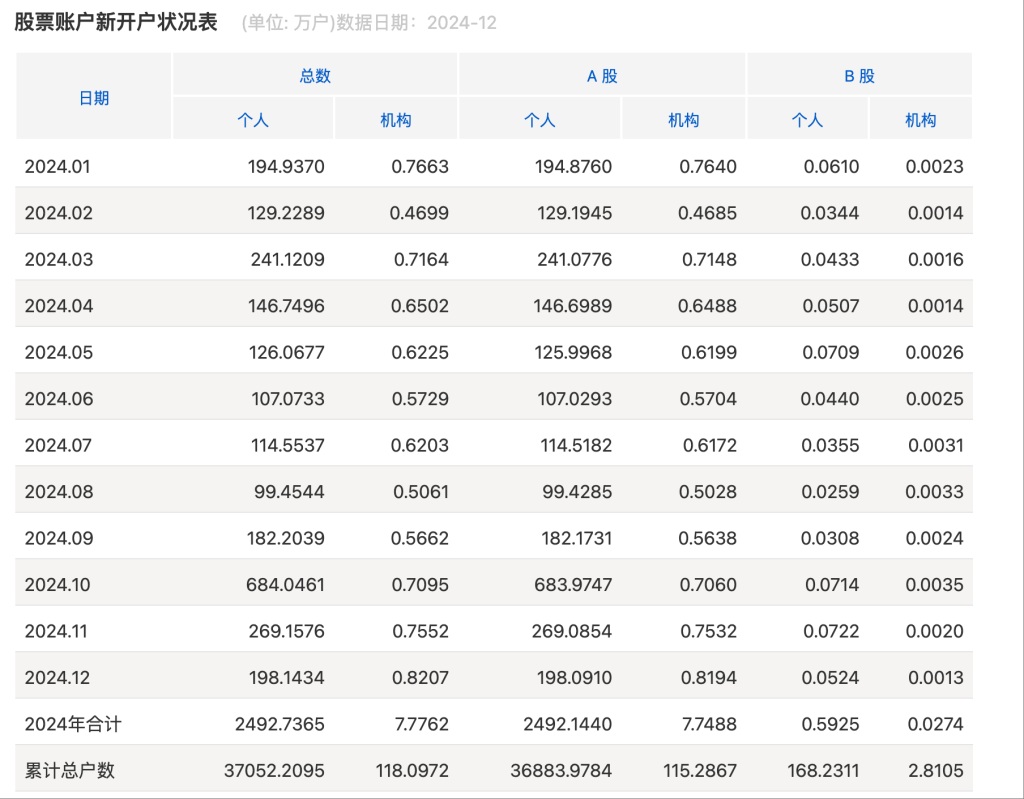
Task: Click the 2024.10 date row label
Action: [x=58, y=585]
